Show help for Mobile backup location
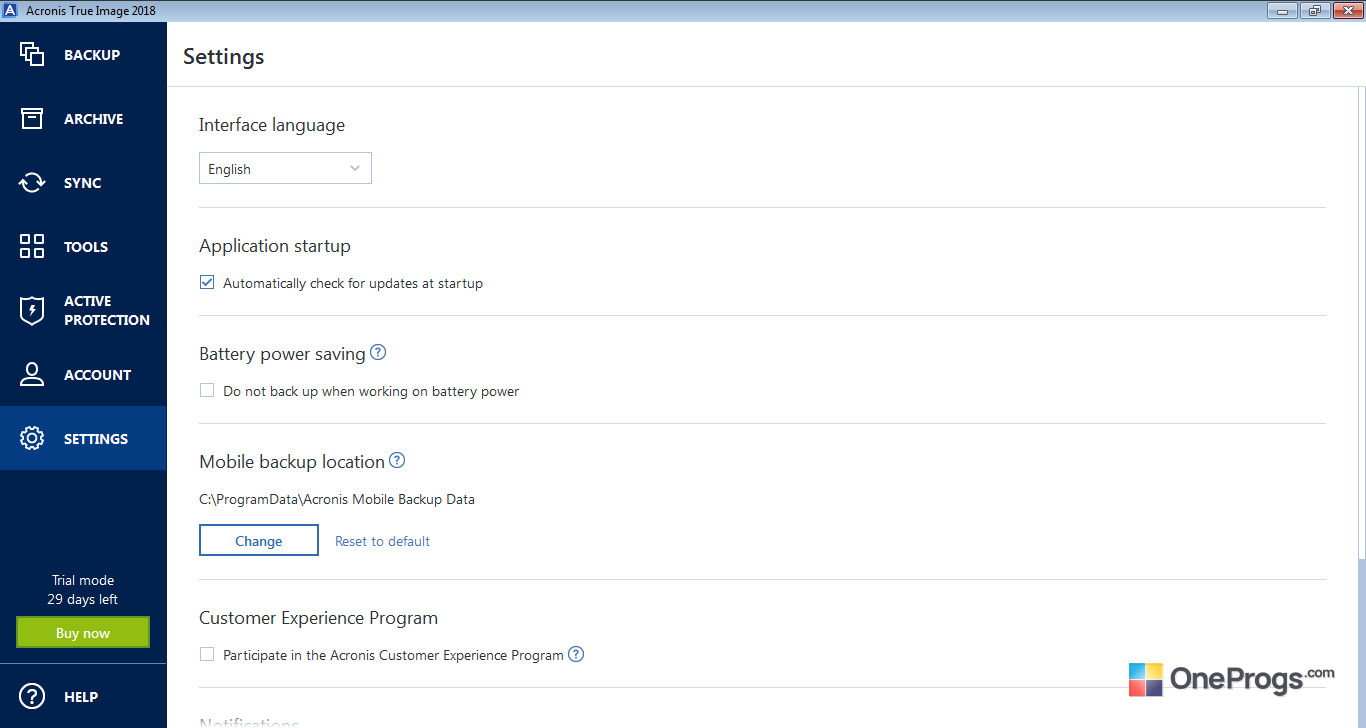The width and height of the screenshot is (1366, 728). coord(397,461)
